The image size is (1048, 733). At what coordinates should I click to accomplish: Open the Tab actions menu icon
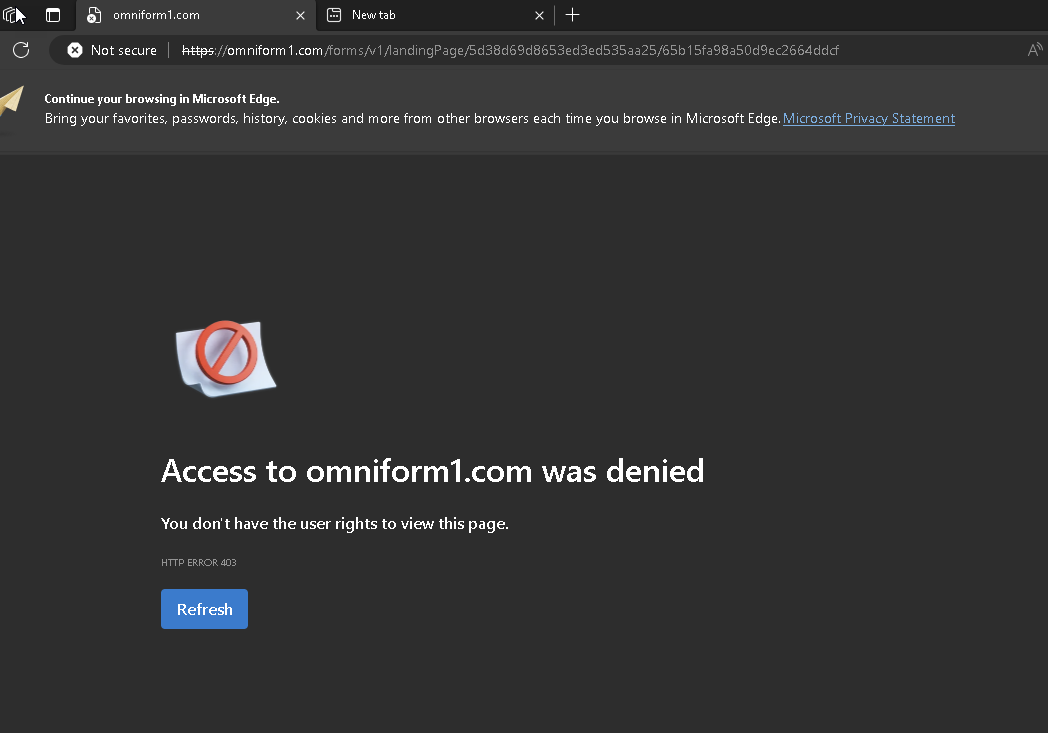pos(53,15)
